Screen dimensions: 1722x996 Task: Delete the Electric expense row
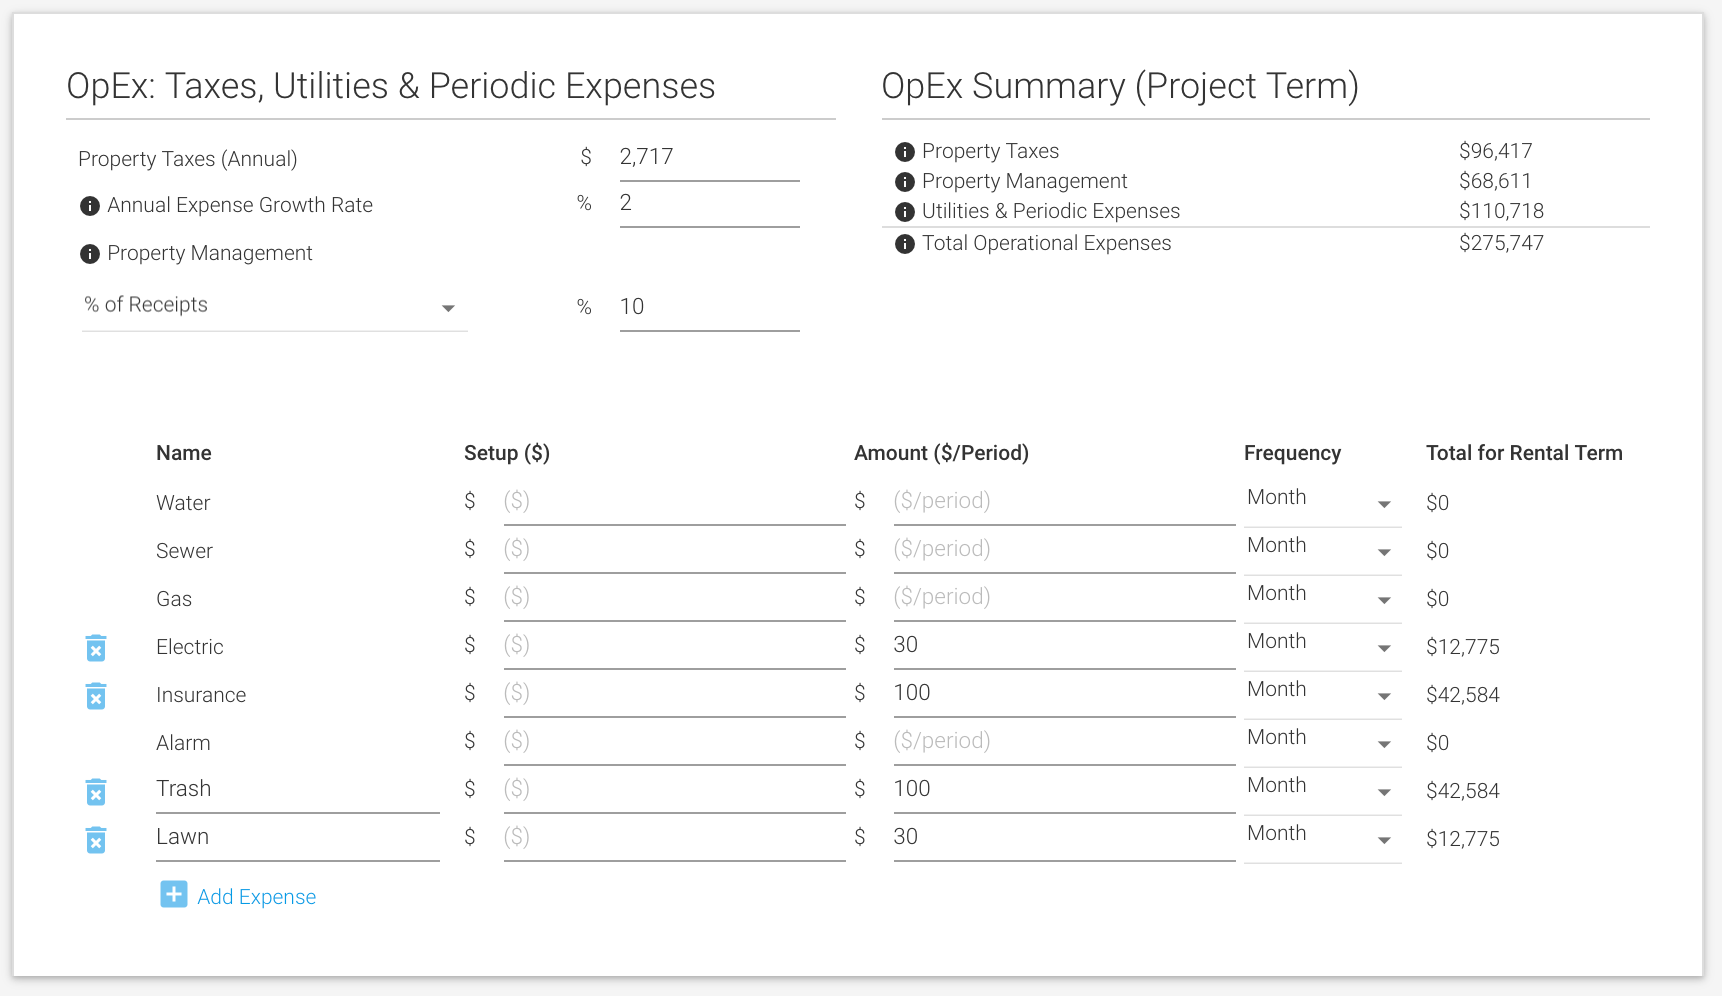pyautogui.click(x=96, y=648)
